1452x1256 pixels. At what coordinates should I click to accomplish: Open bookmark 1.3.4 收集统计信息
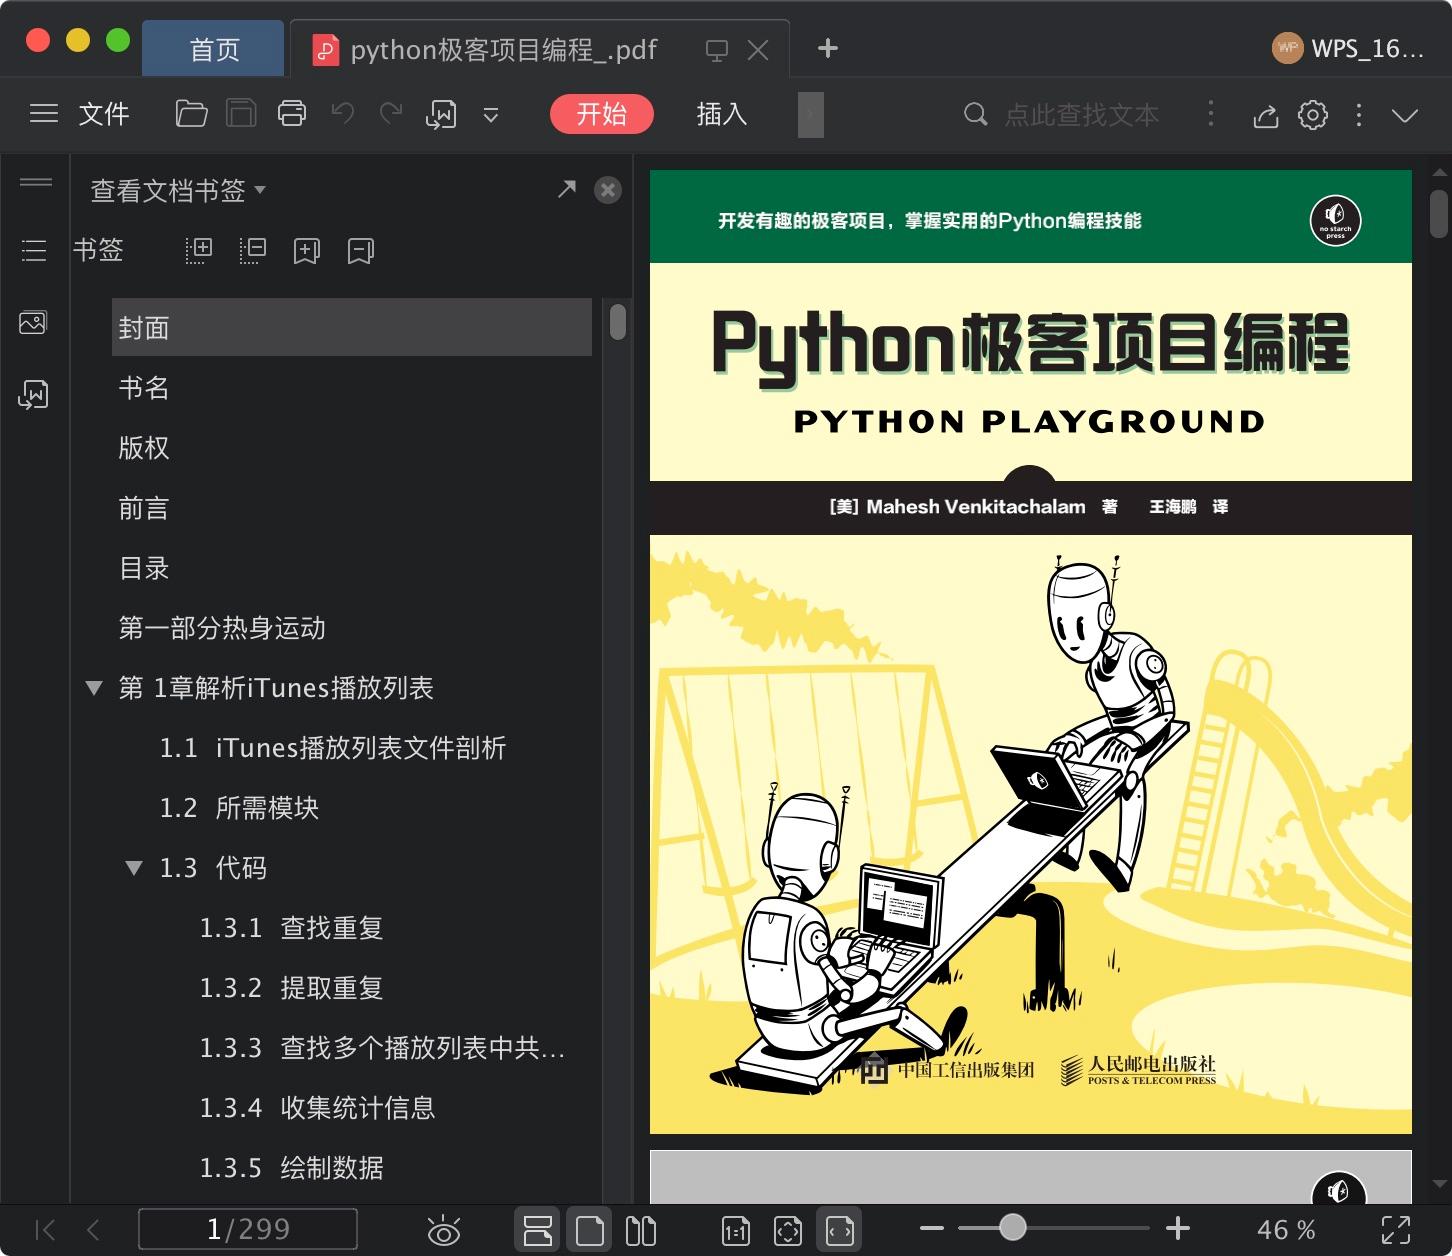pyautogui.click(x=317, y=1108)
